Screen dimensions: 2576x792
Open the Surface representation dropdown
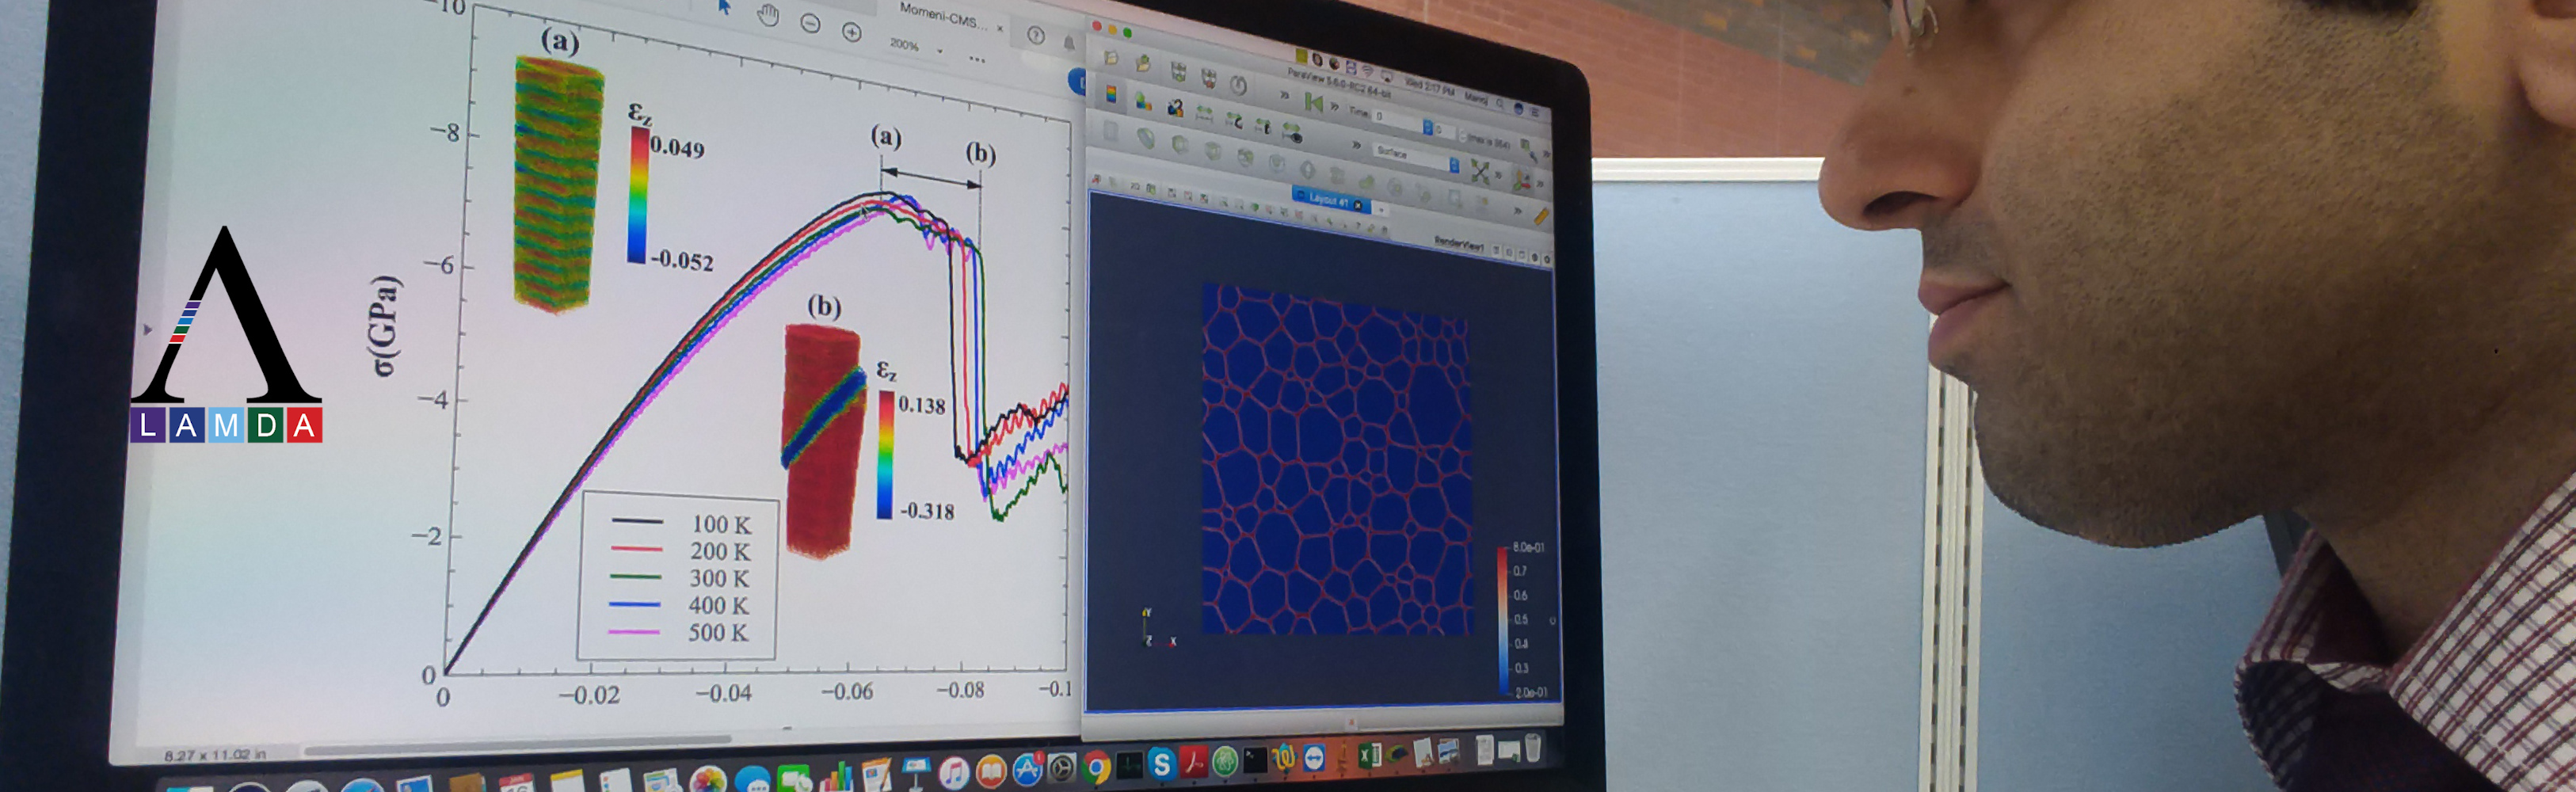click(1417, 156)
